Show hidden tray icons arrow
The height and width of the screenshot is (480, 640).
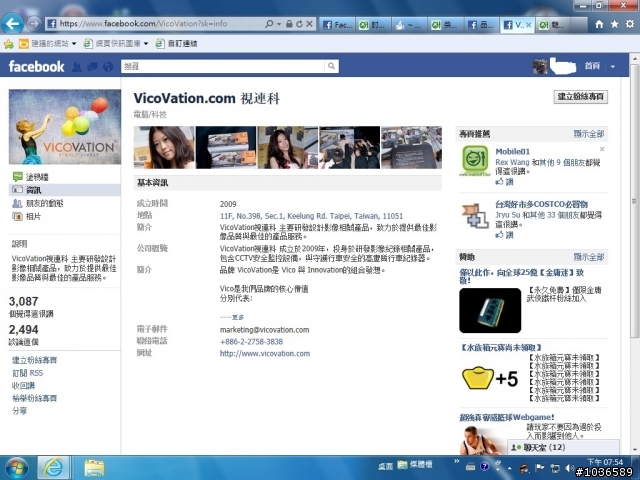510,468
